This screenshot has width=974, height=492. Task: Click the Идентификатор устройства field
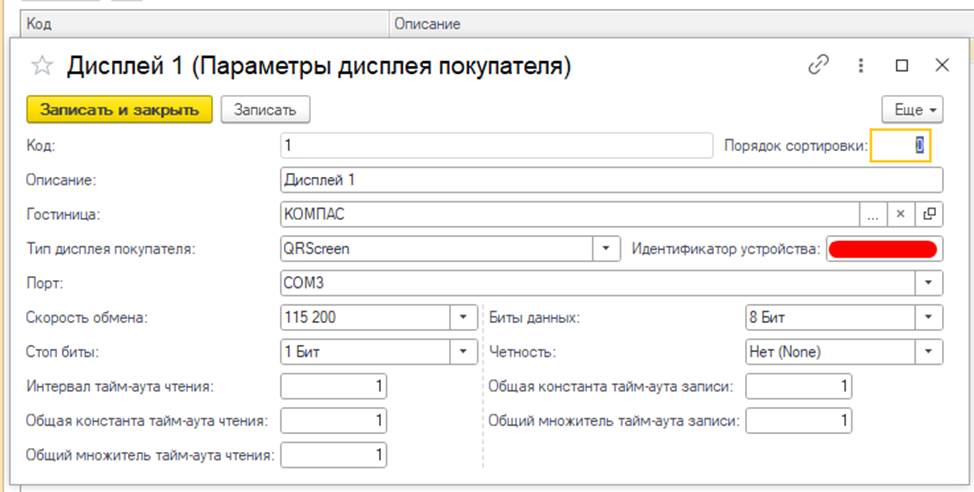[x=885, y=249]
